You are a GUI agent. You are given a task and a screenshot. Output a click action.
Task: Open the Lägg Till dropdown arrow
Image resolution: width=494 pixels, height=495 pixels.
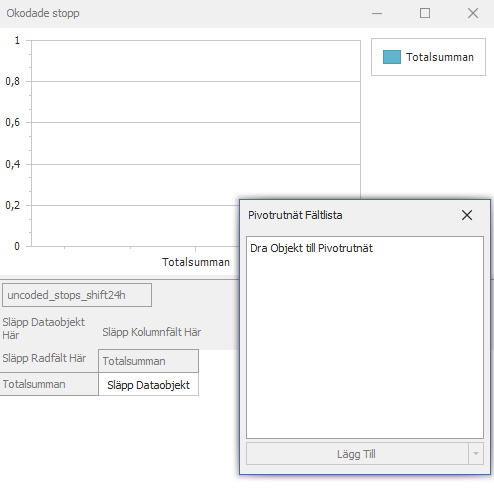coord(476,454)
